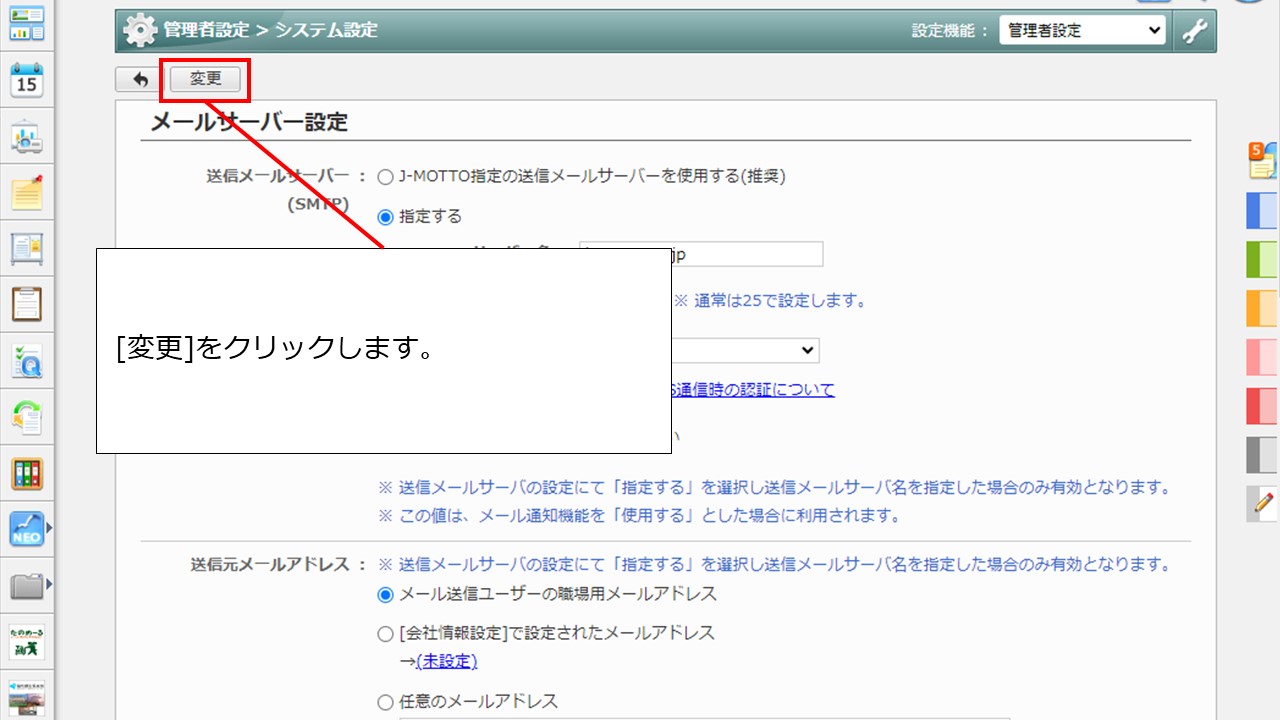Open the document with magnifier sidebar icon
The width and height of the screenshot is (1280, 720).
27,361
